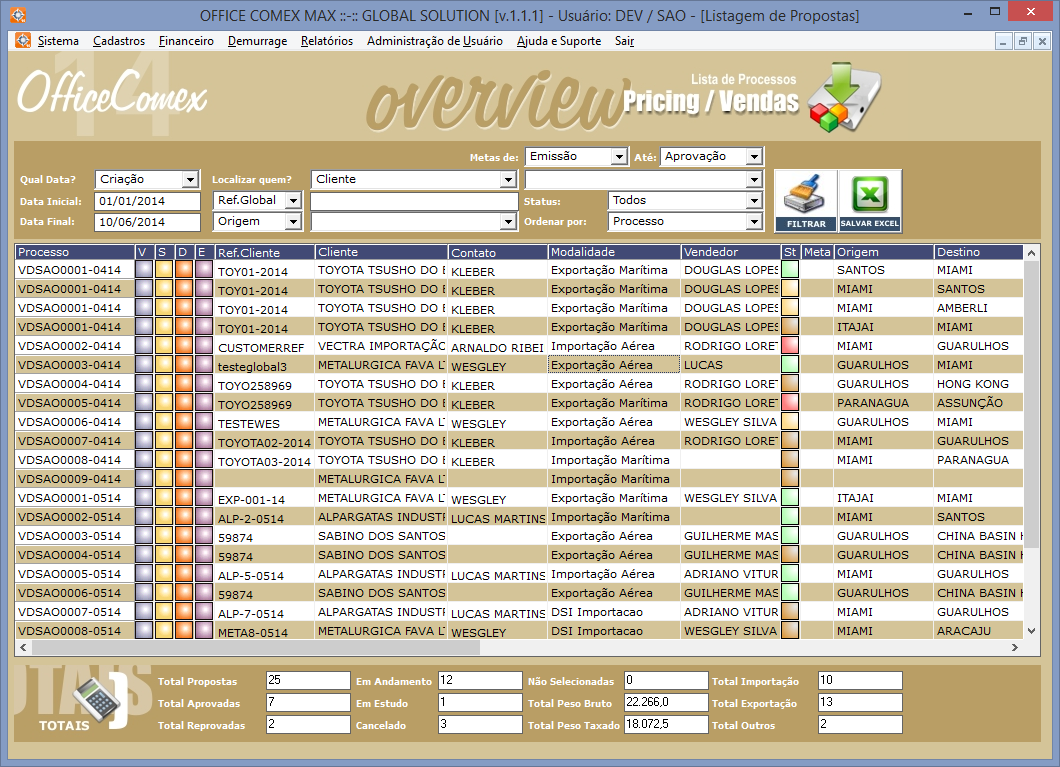Image resolution: width=1060 pixels, height=767 pixels.
Task: Expand the Status dropdown showing Todos
Action: (754, 201)
